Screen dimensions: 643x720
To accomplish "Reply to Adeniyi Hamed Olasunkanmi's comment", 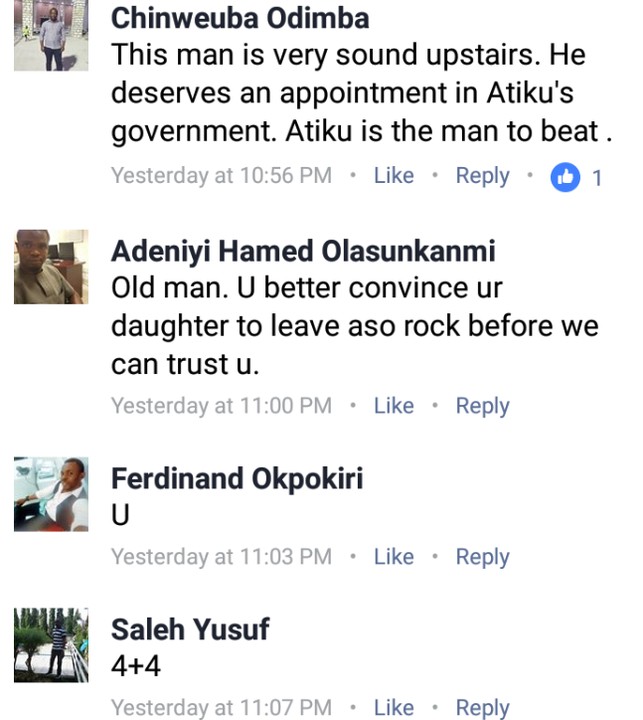I will coord(482,406).
